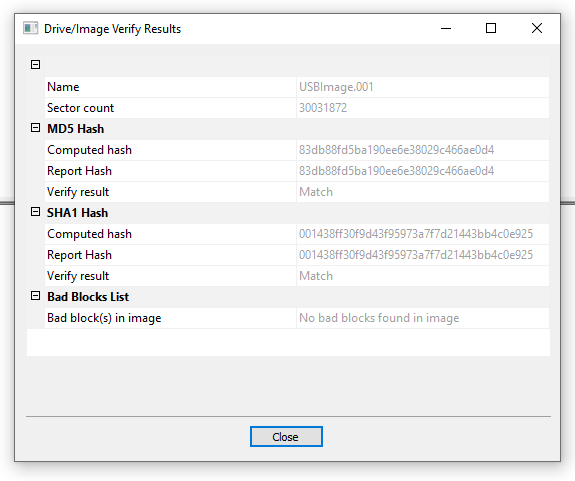
Task: Click the Close button
Action: (286, 436)
